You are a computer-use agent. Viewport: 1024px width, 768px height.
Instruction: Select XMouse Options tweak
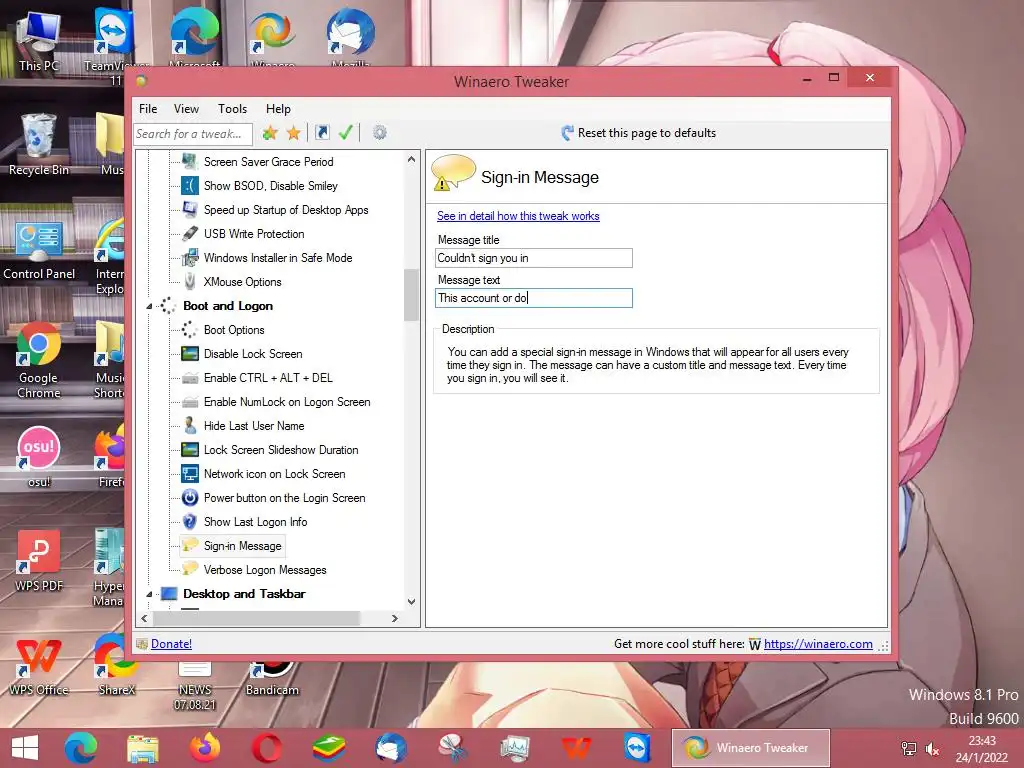point(242,281)
